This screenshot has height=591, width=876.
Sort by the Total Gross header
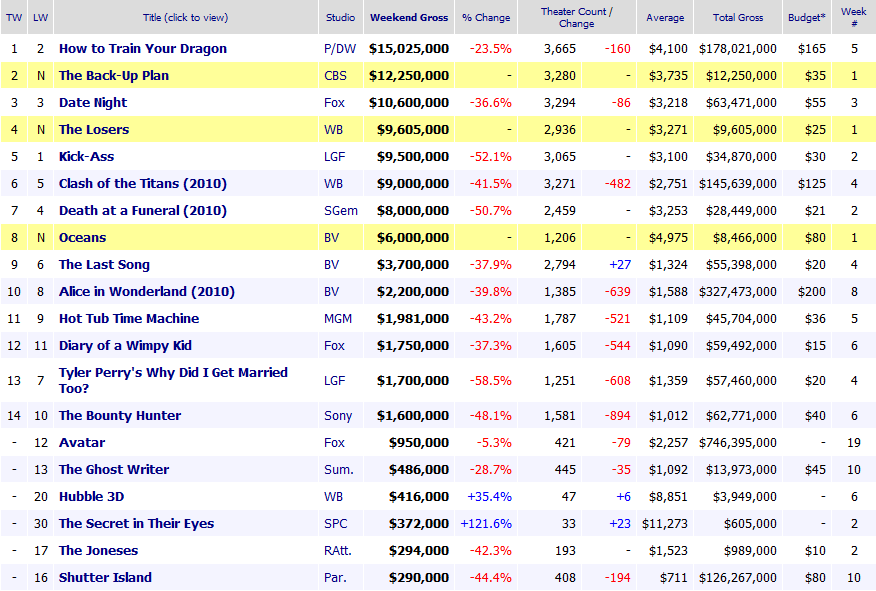(737, 17)
